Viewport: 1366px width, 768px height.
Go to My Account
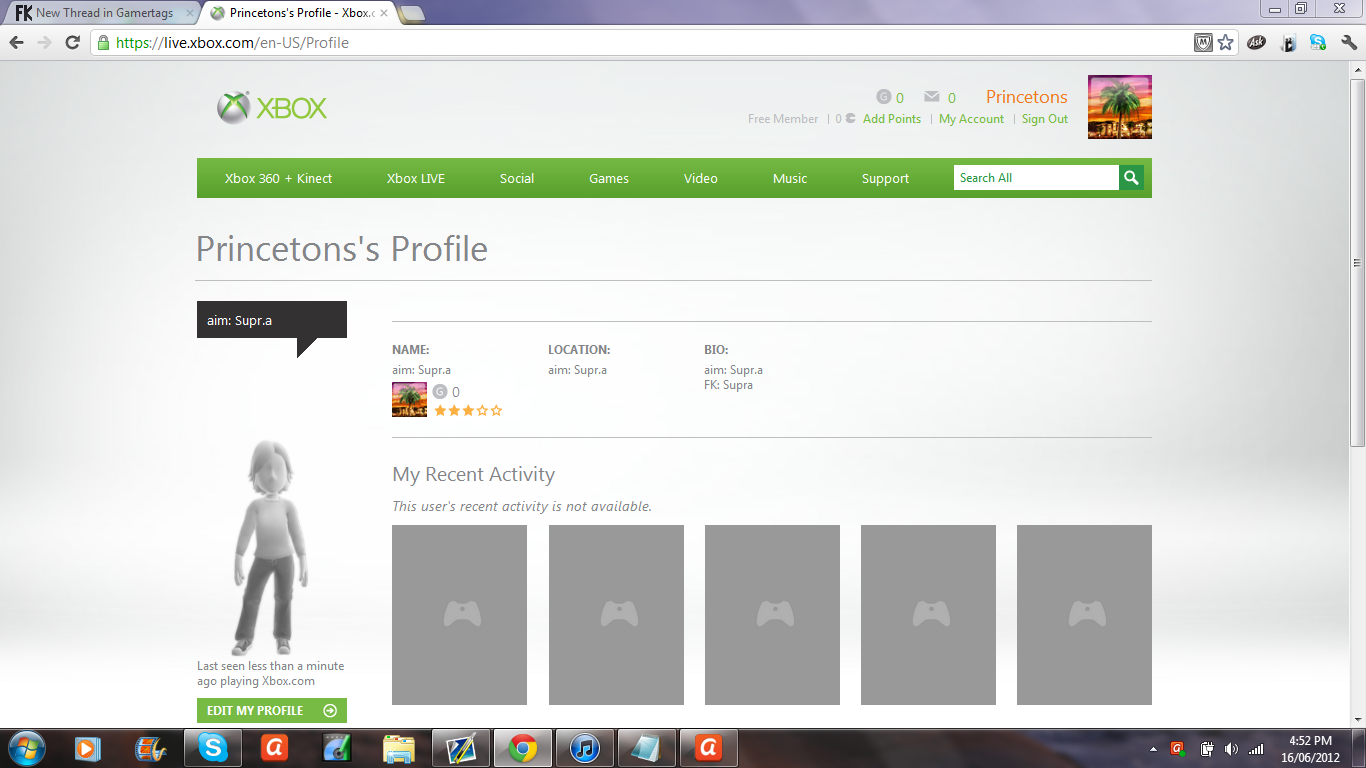coord(971,119)
